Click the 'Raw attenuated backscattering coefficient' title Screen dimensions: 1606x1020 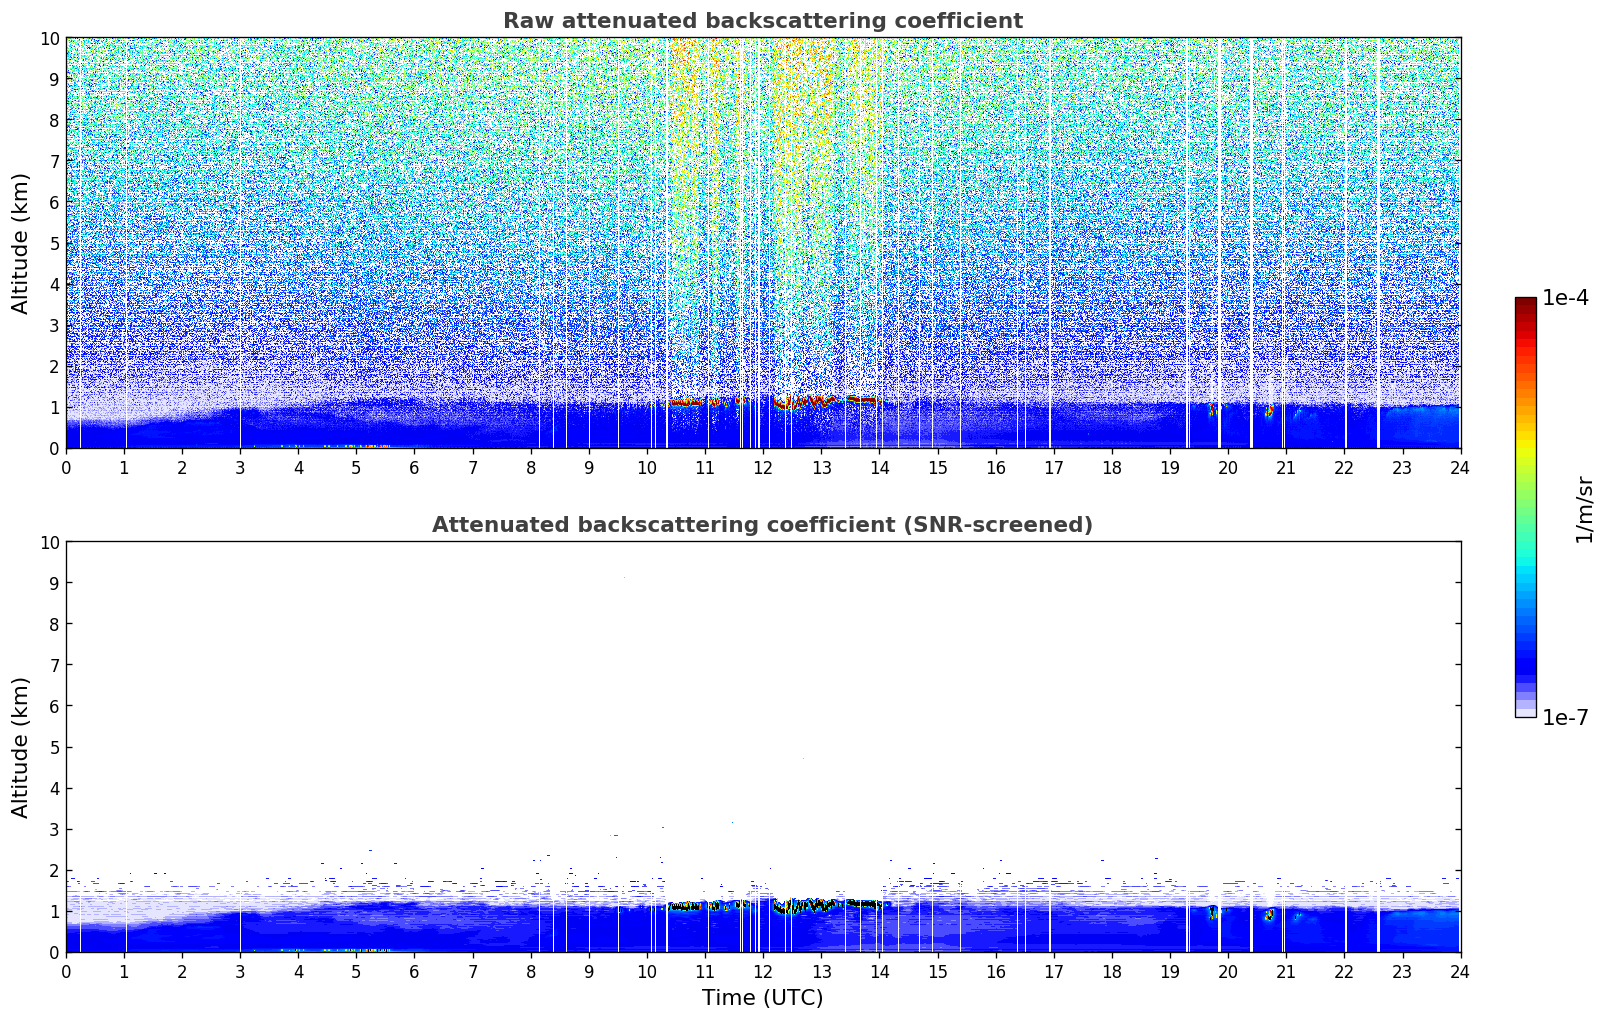[762, 21]
